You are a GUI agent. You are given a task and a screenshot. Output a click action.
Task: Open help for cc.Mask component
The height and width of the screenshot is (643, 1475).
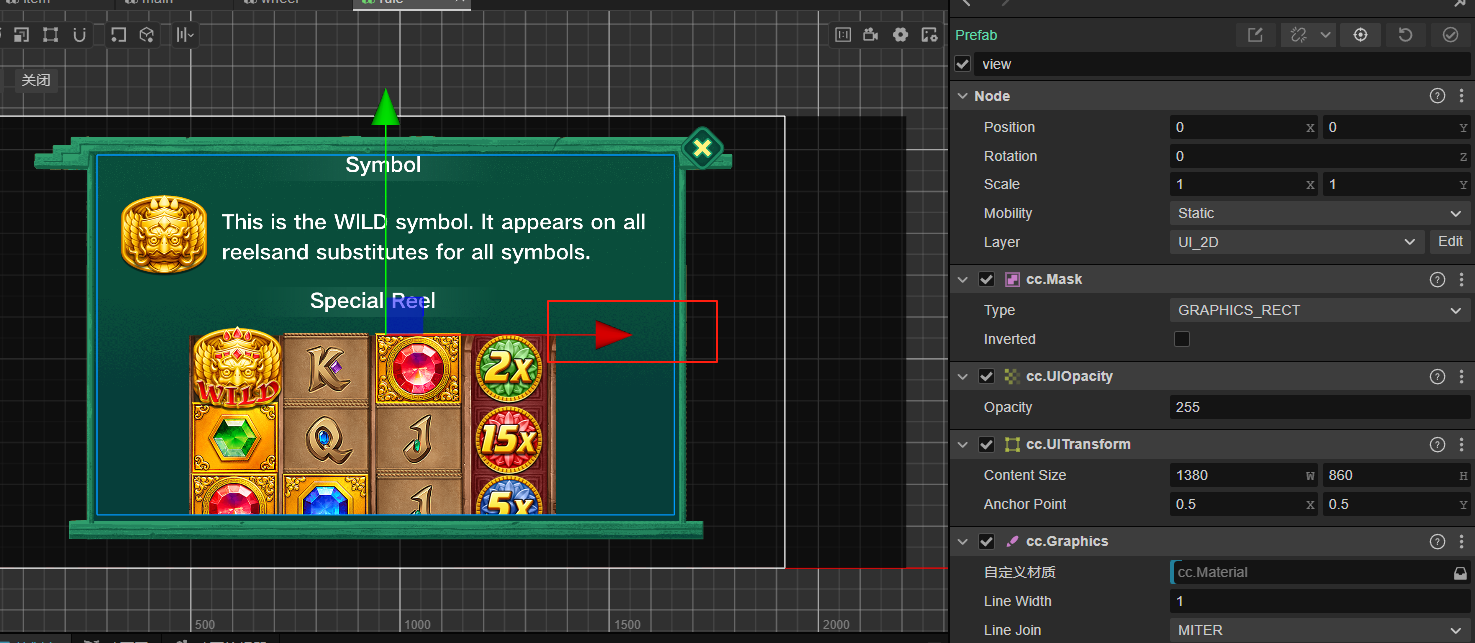[1438, 280]
